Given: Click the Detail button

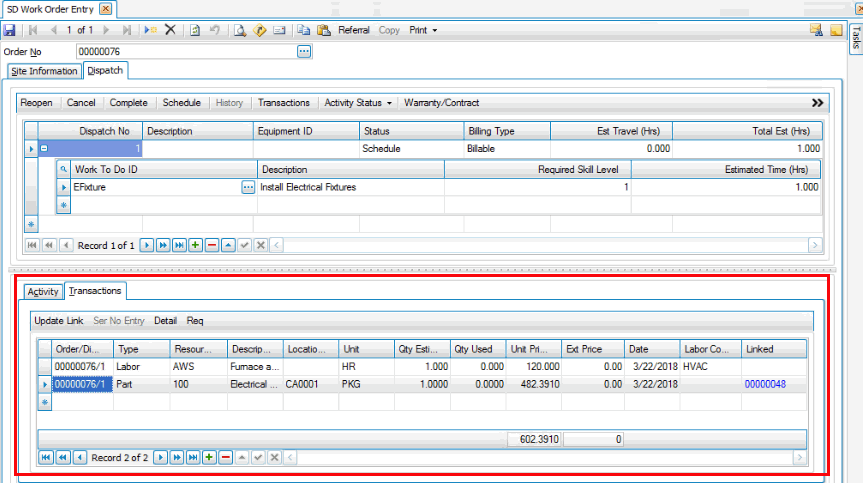Looking at the screenshot, I should [165, 321].
